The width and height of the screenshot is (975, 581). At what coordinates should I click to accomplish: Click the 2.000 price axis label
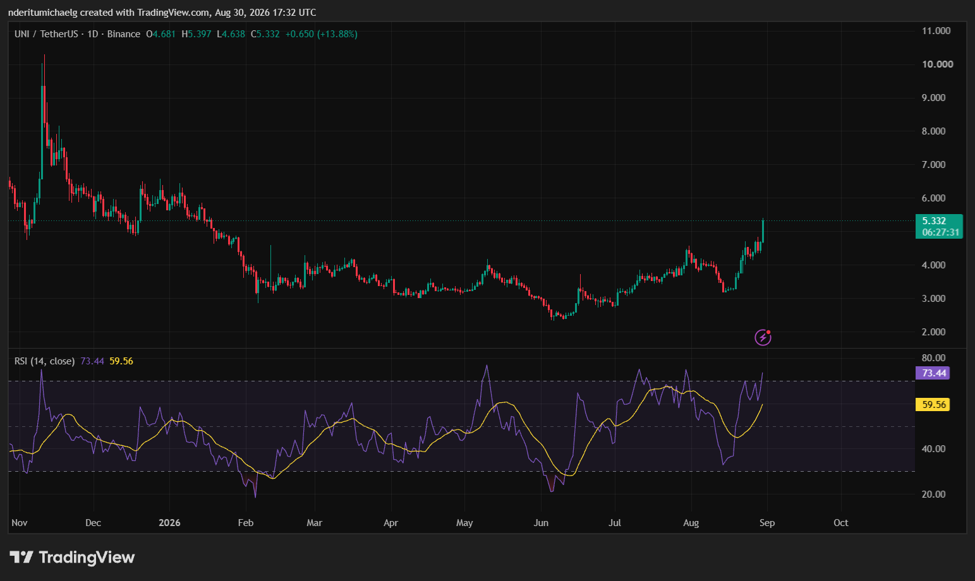point(933,332)
